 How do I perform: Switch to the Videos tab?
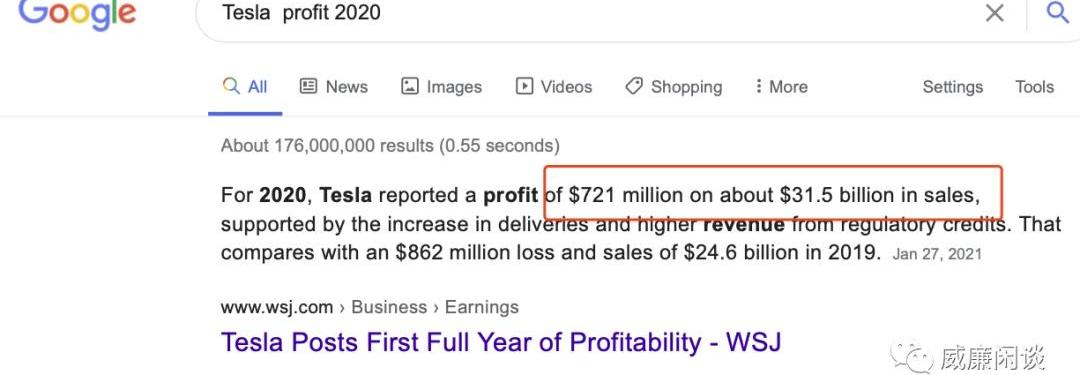tap(554, 87)
